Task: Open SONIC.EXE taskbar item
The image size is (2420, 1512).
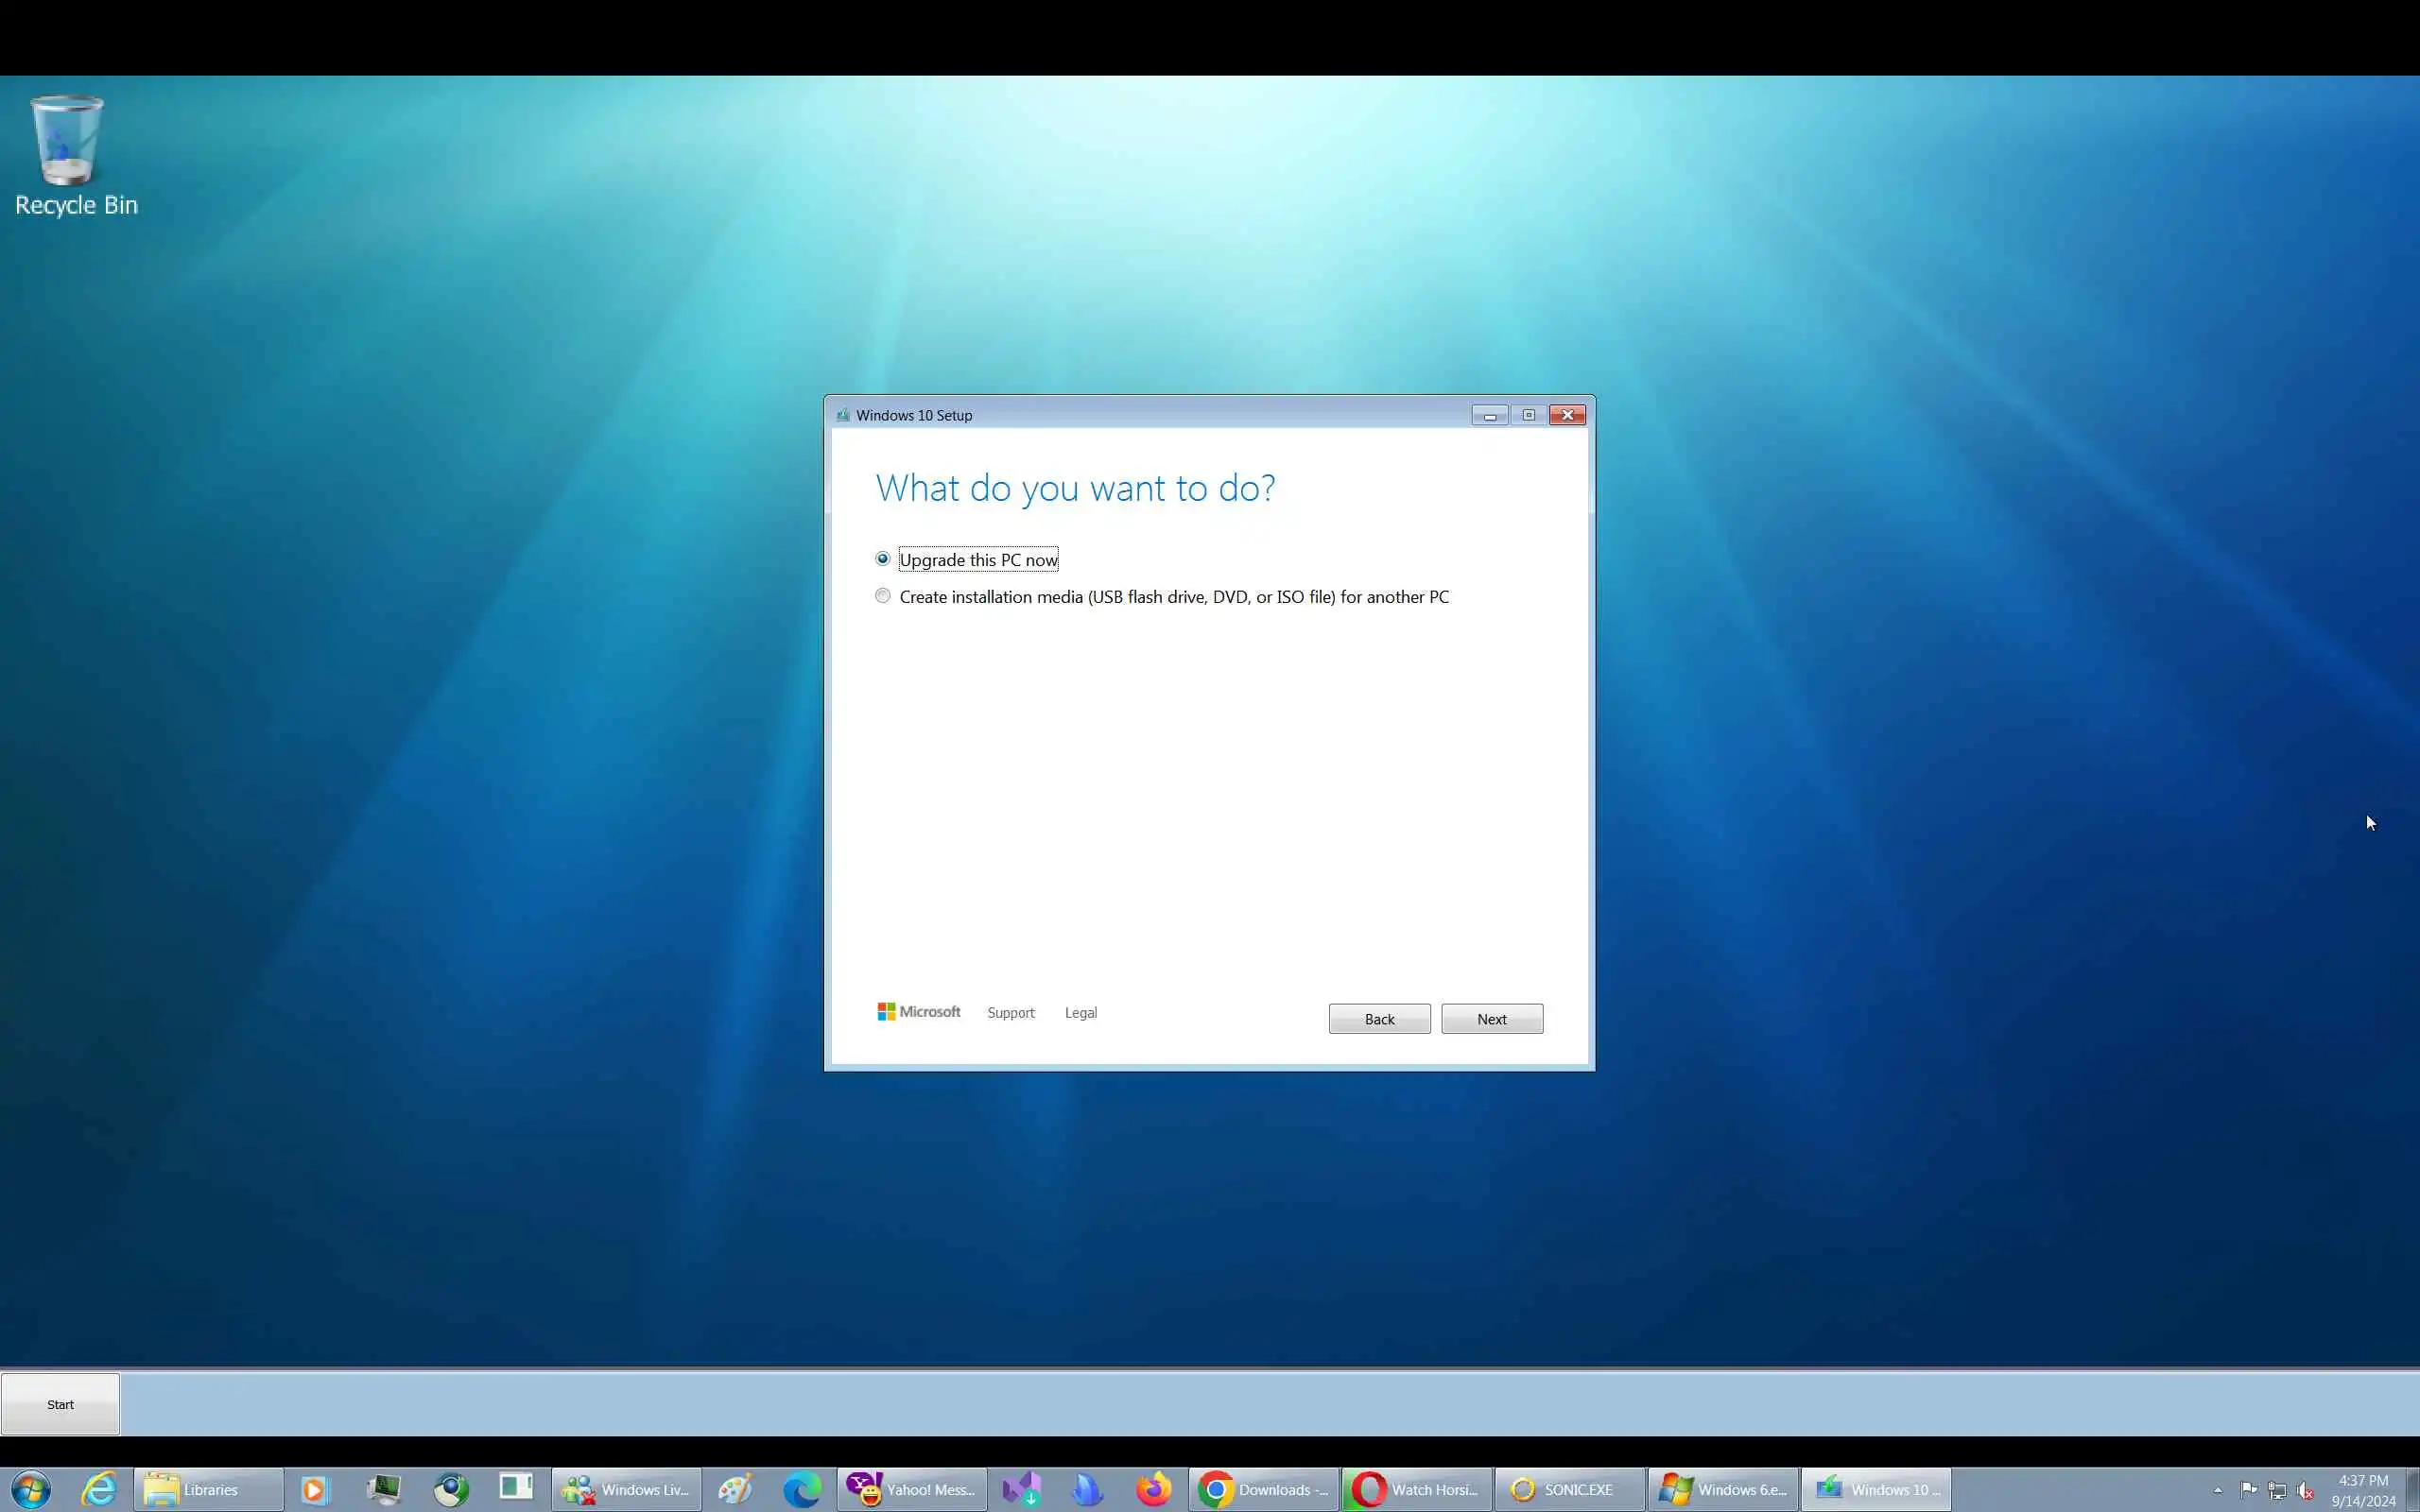Action: click(1569, 1489)
